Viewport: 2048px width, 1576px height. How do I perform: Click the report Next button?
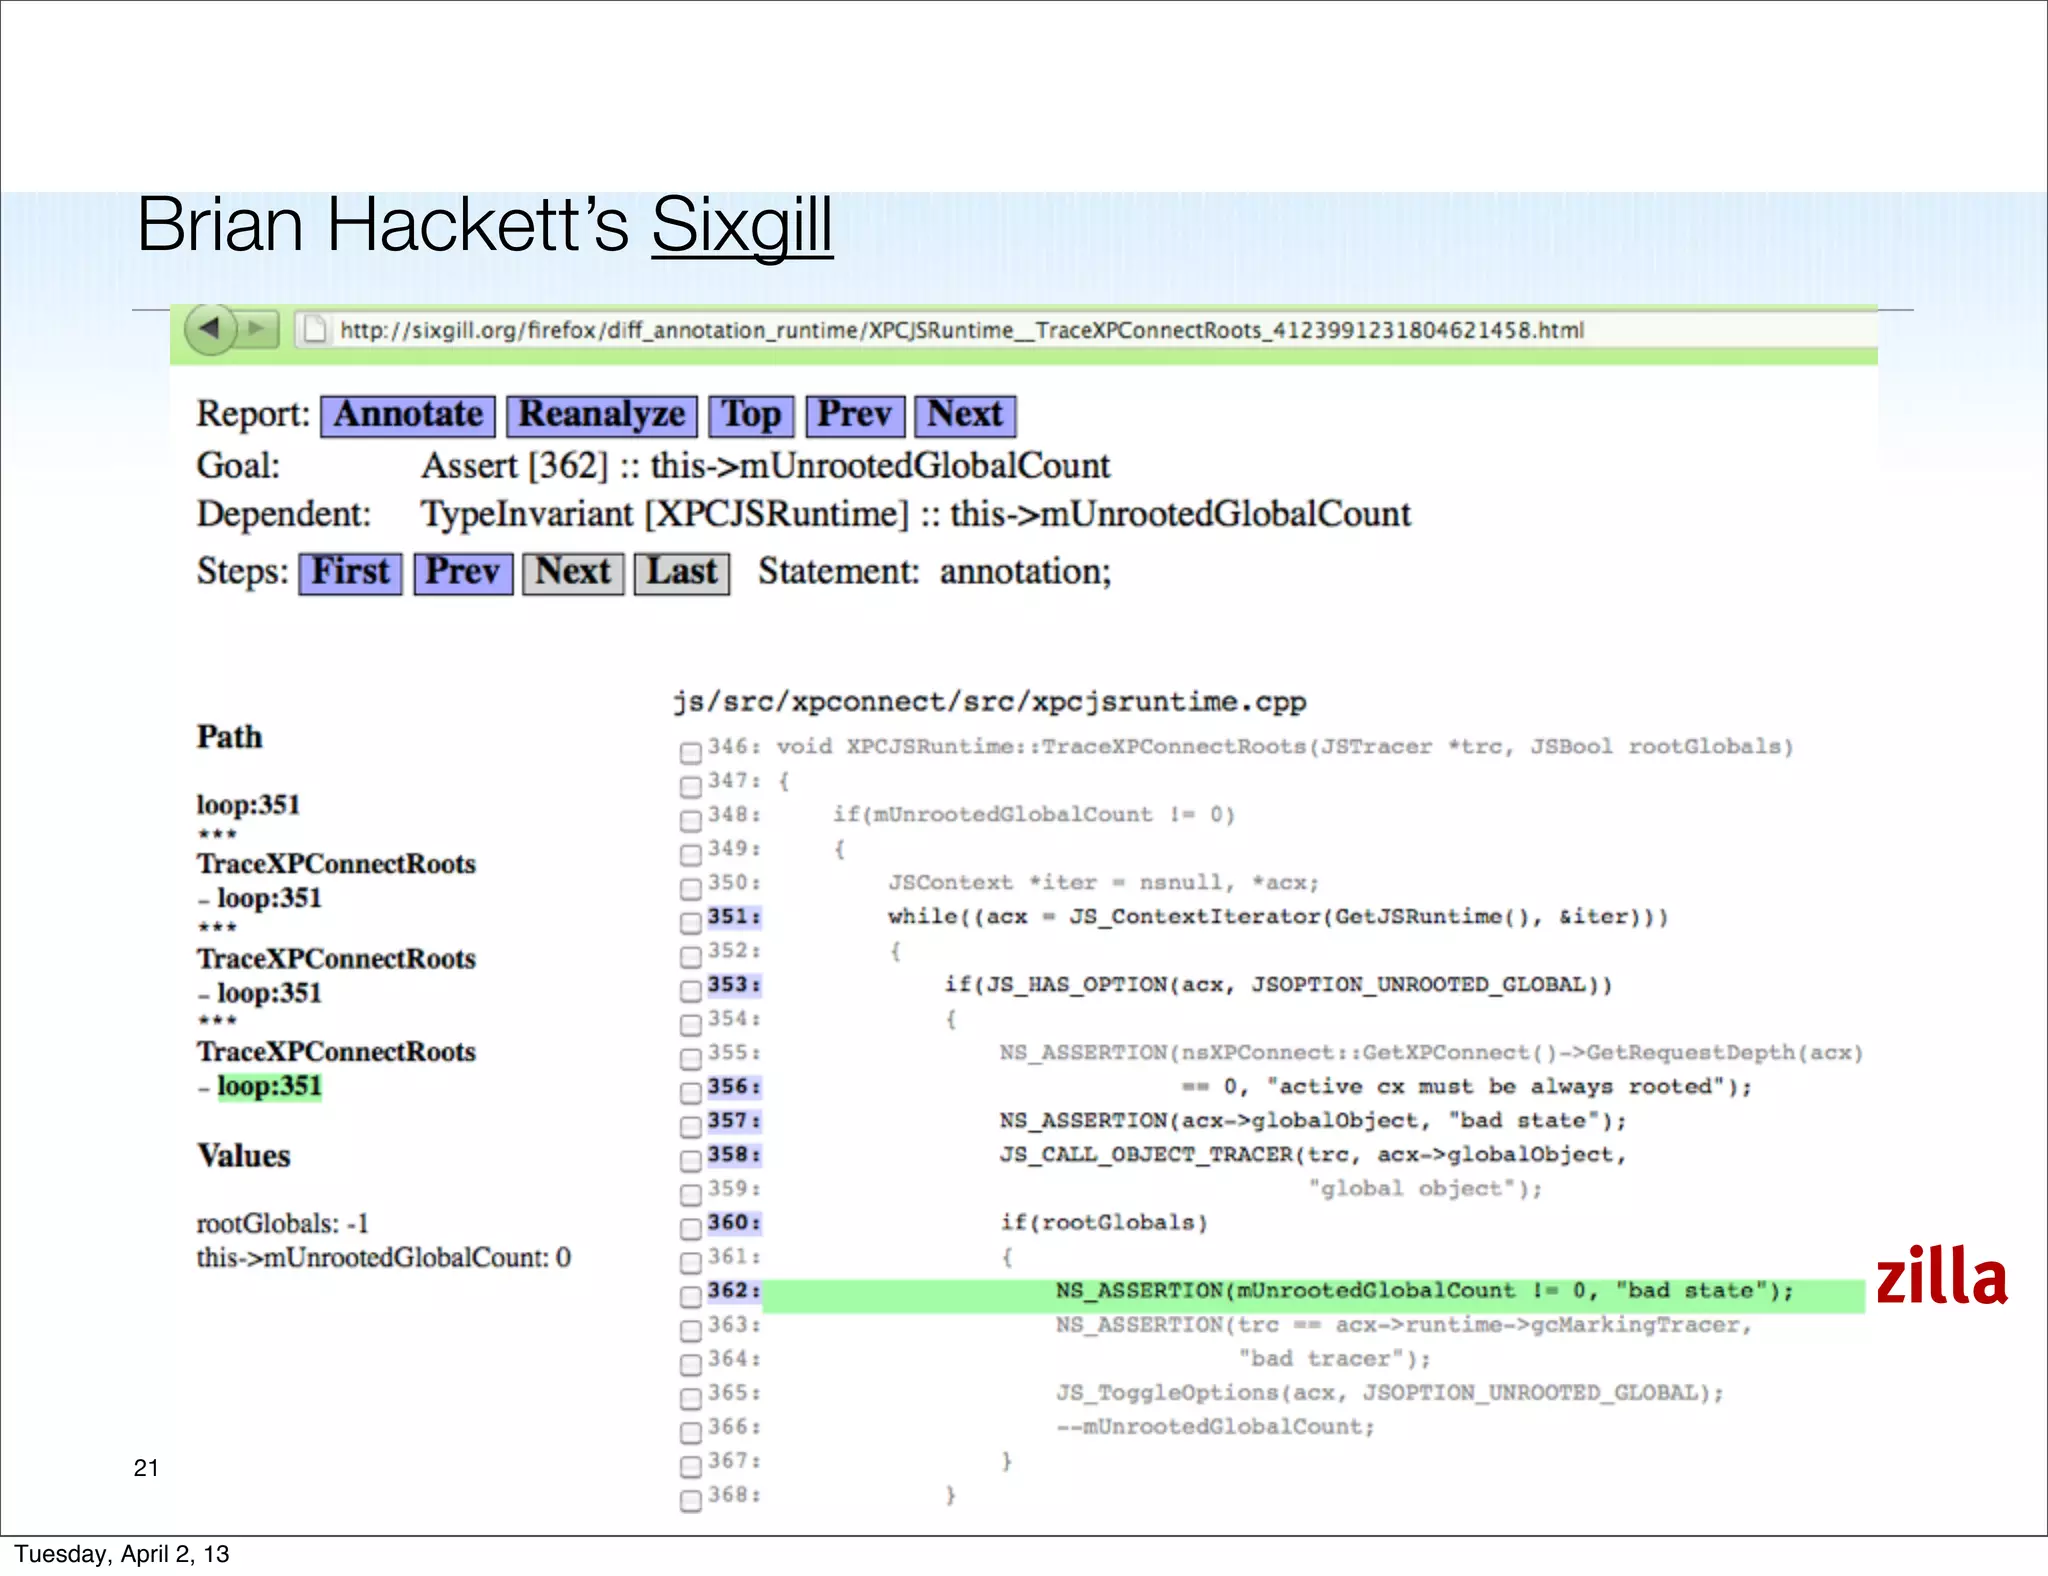click(965, 415)
